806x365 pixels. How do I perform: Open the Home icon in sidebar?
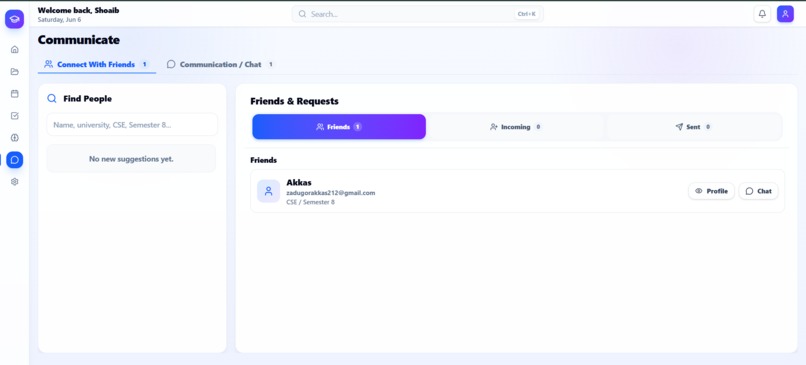[14, 49]
